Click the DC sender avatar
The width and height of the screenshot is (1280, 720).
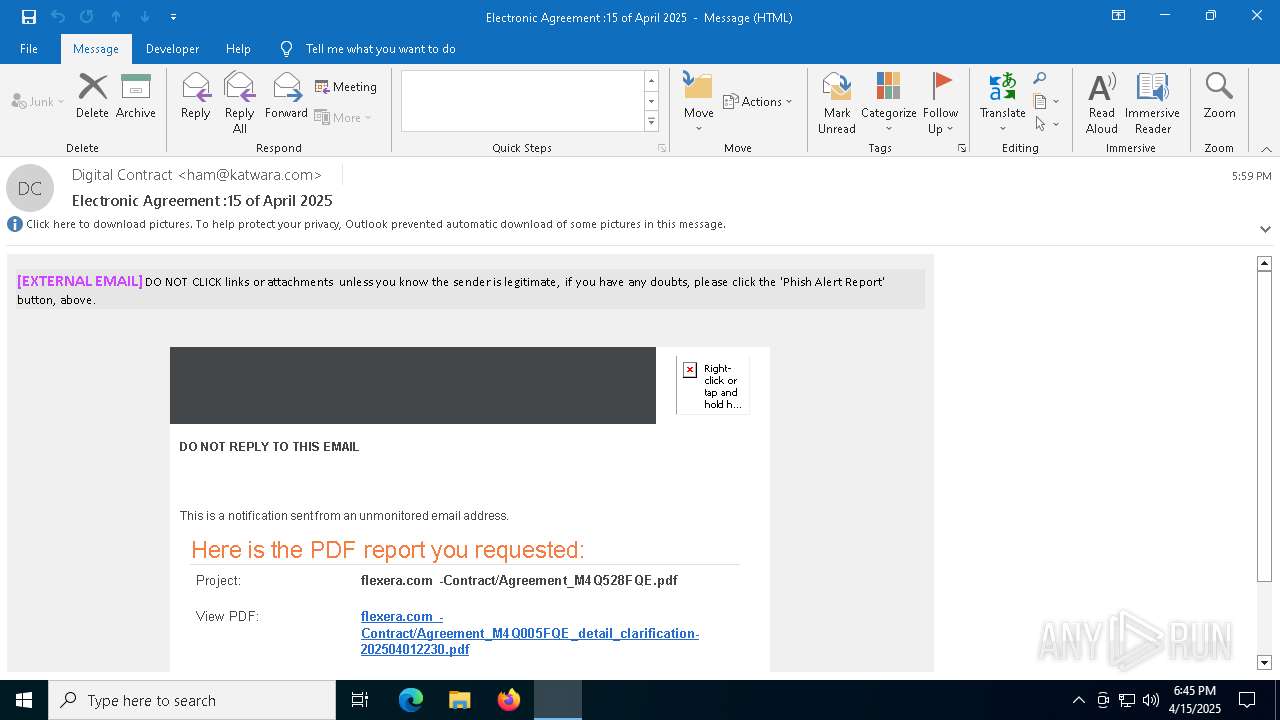(30, 188)
